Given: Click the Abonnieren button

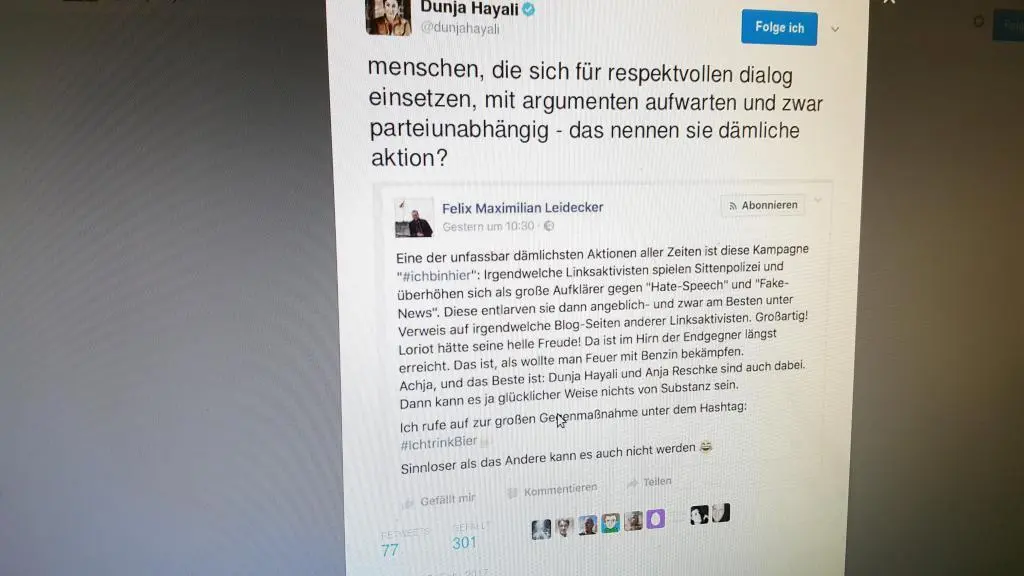Looking at the screenshot, I should pyautogui.click(x=762, y=205).
